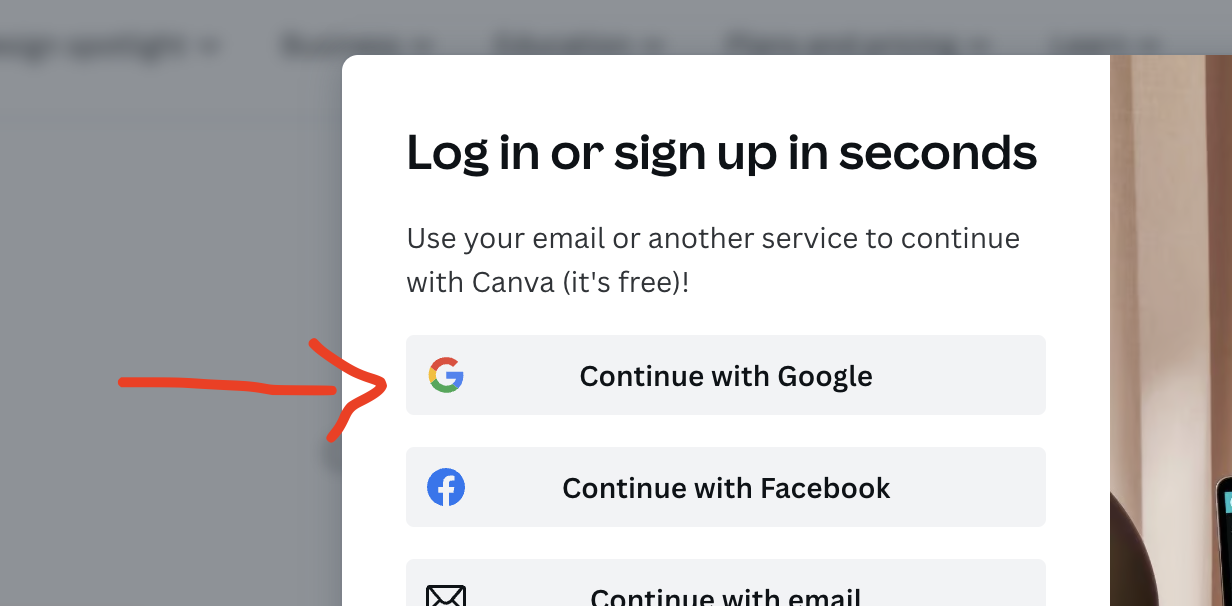
Task: Choose Continue with email
Action: (726, 583)
